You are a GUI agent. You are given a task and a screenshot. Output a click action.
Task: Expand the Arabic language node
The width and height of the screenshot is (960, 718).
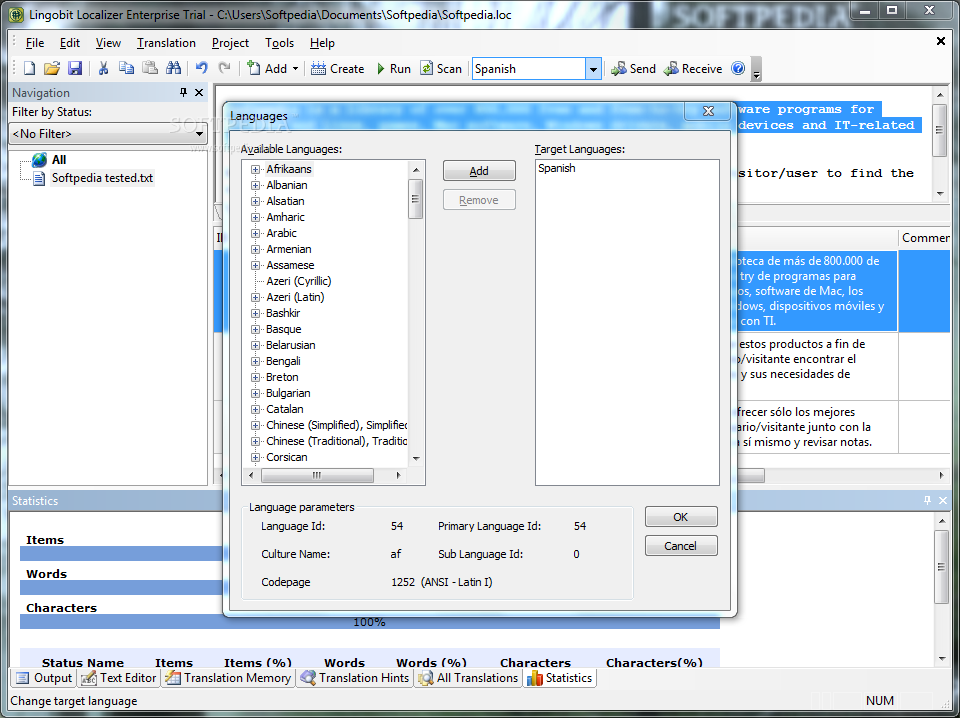(255, 233)
